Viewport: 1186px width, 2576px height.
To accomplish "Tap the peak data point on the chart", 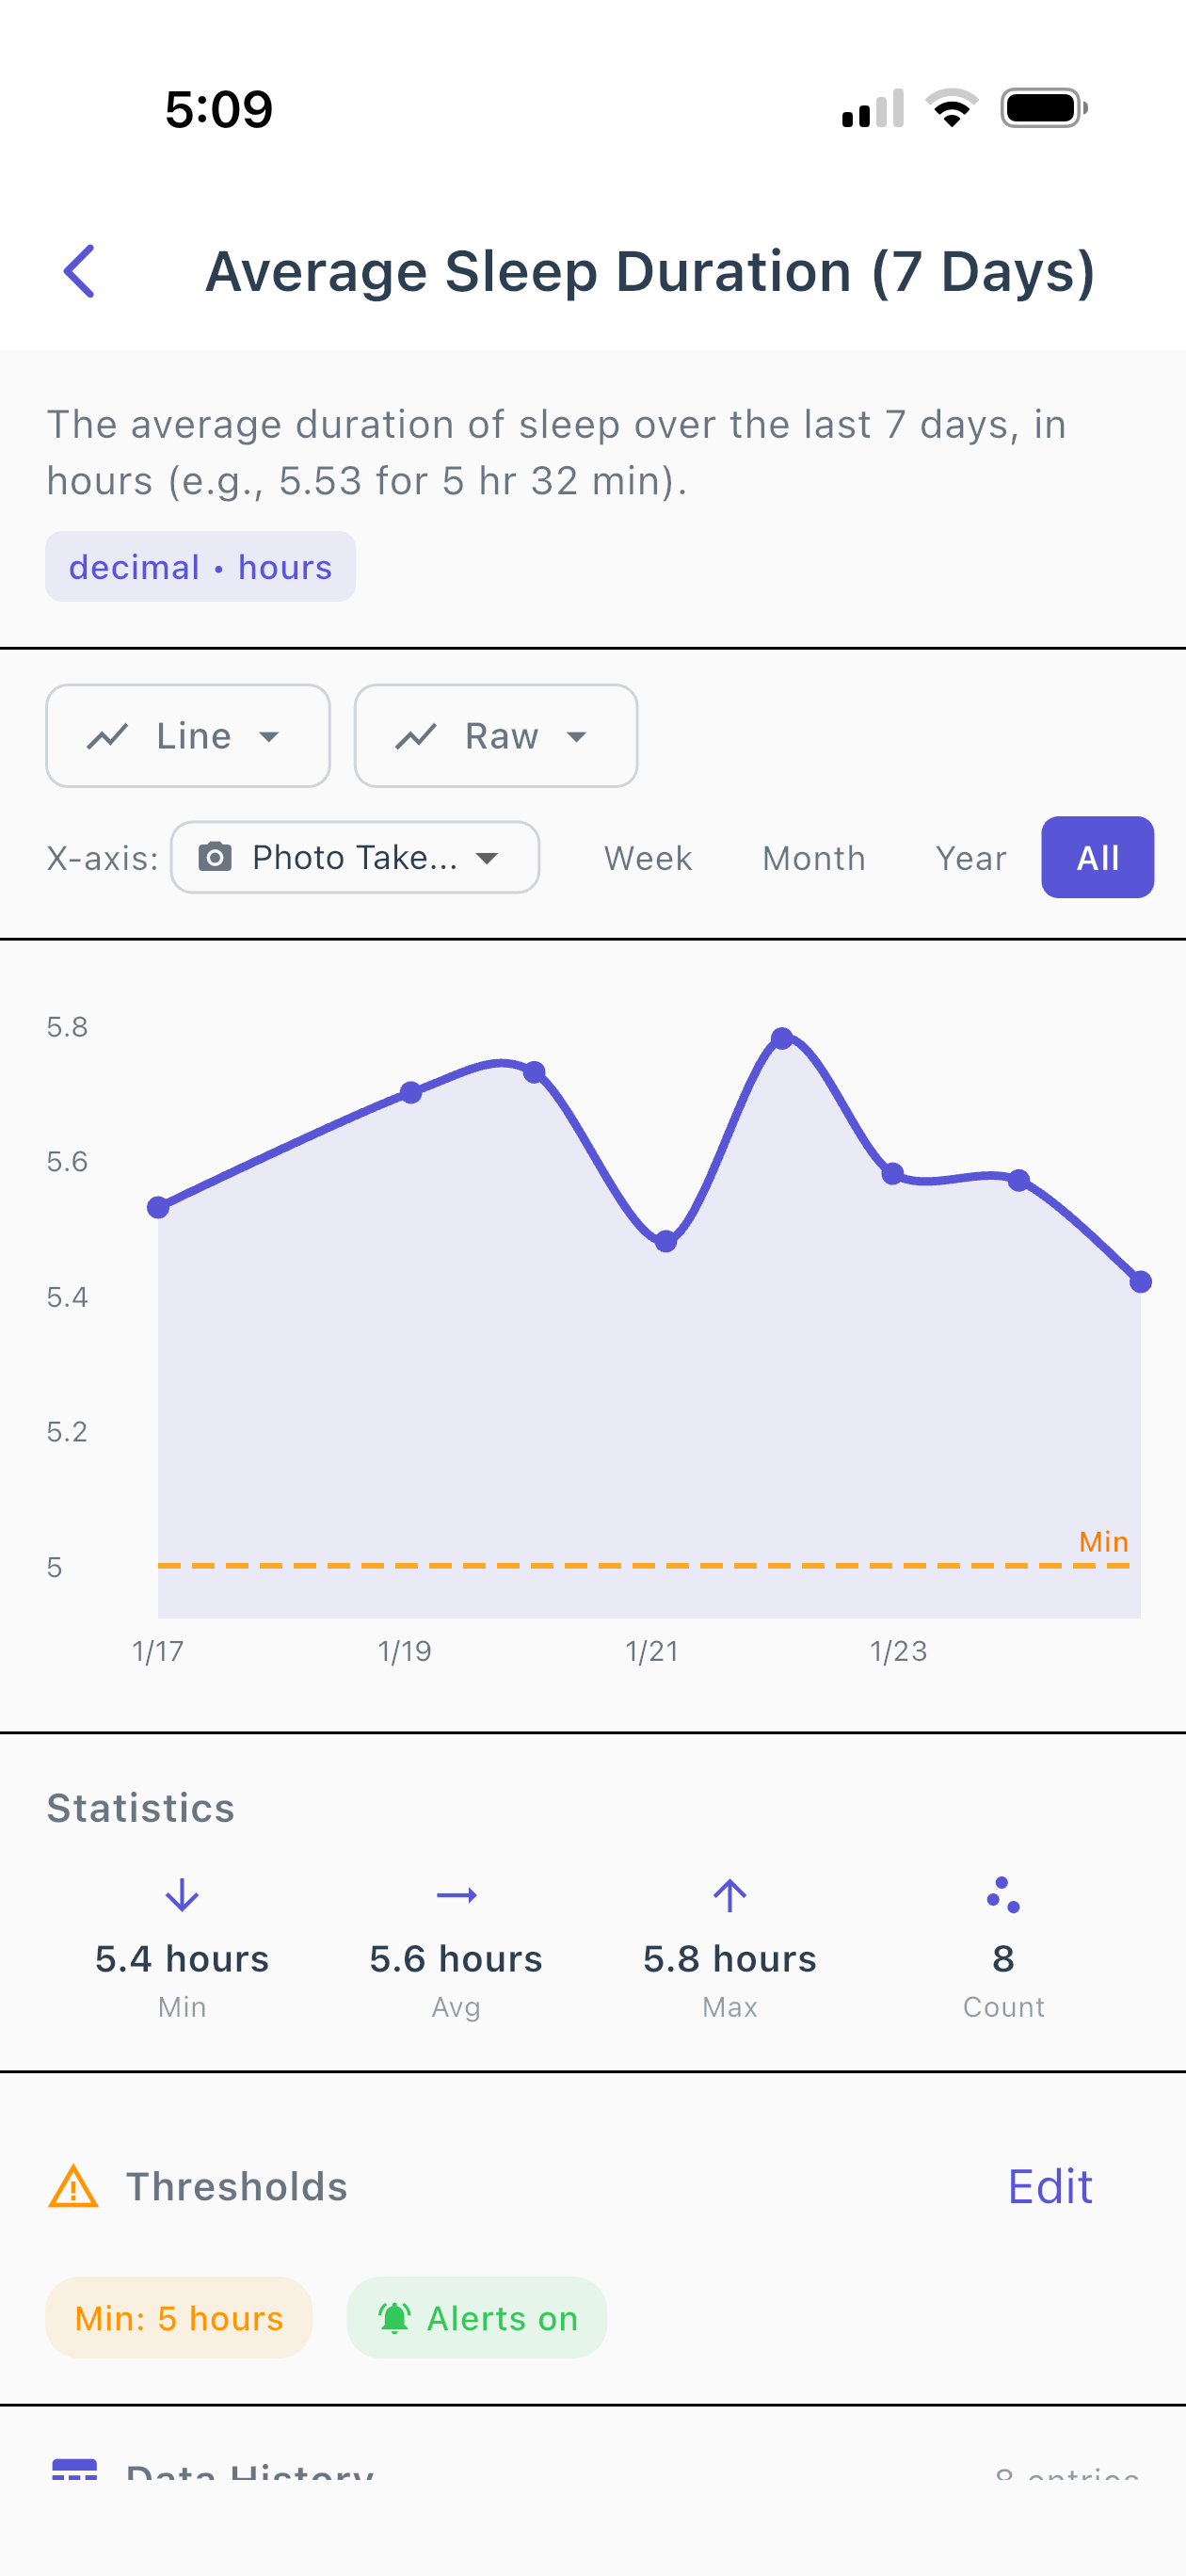I will 782,1038.
